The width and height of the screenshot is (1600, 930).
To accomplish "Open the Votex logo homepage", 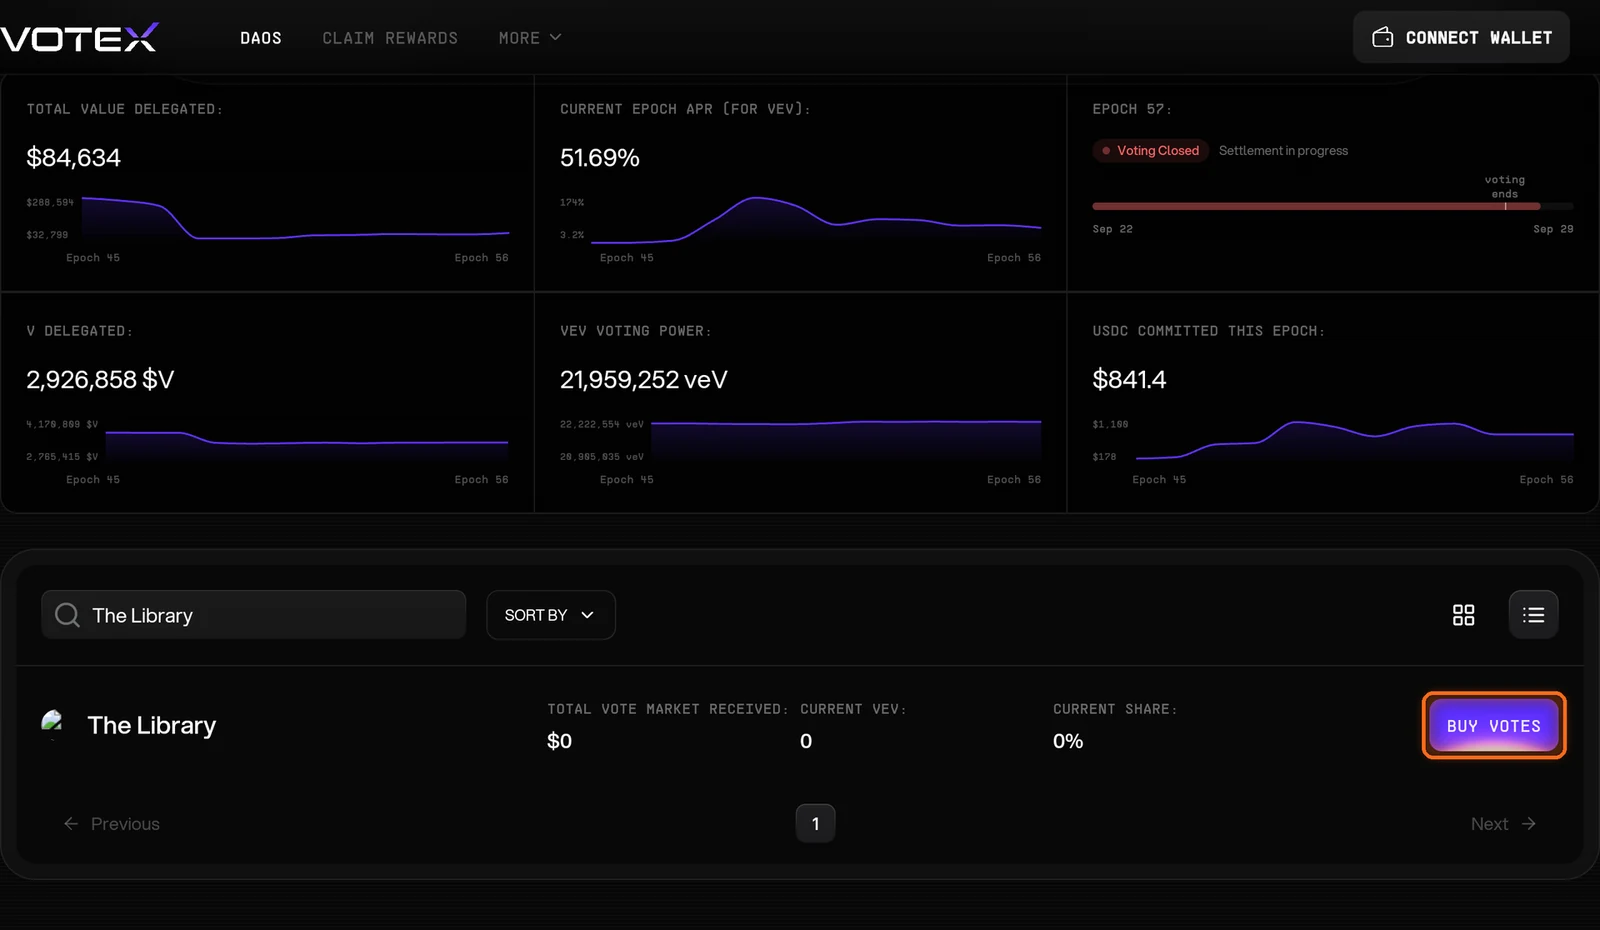I will 79,37.
